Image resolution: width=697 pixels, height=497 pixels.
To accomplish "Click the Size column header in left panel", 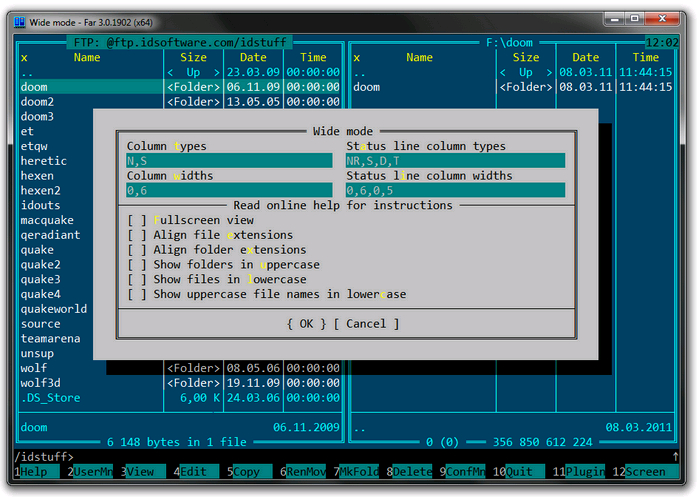I will pyautogui.click(x=194, y=58).
